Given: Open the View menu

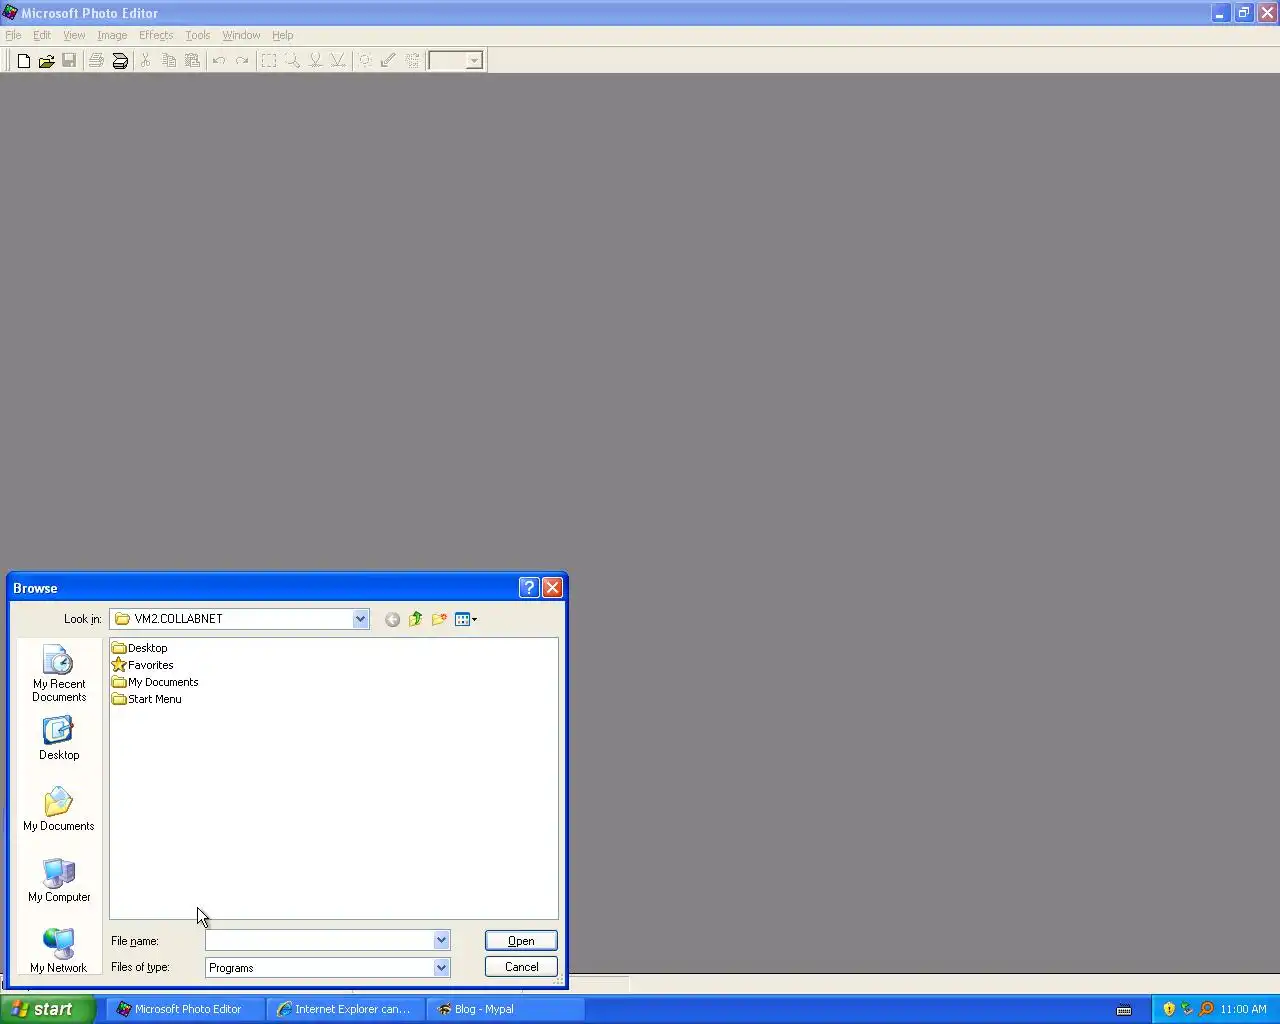Looking at the screenshot, I should click(74, 35).
